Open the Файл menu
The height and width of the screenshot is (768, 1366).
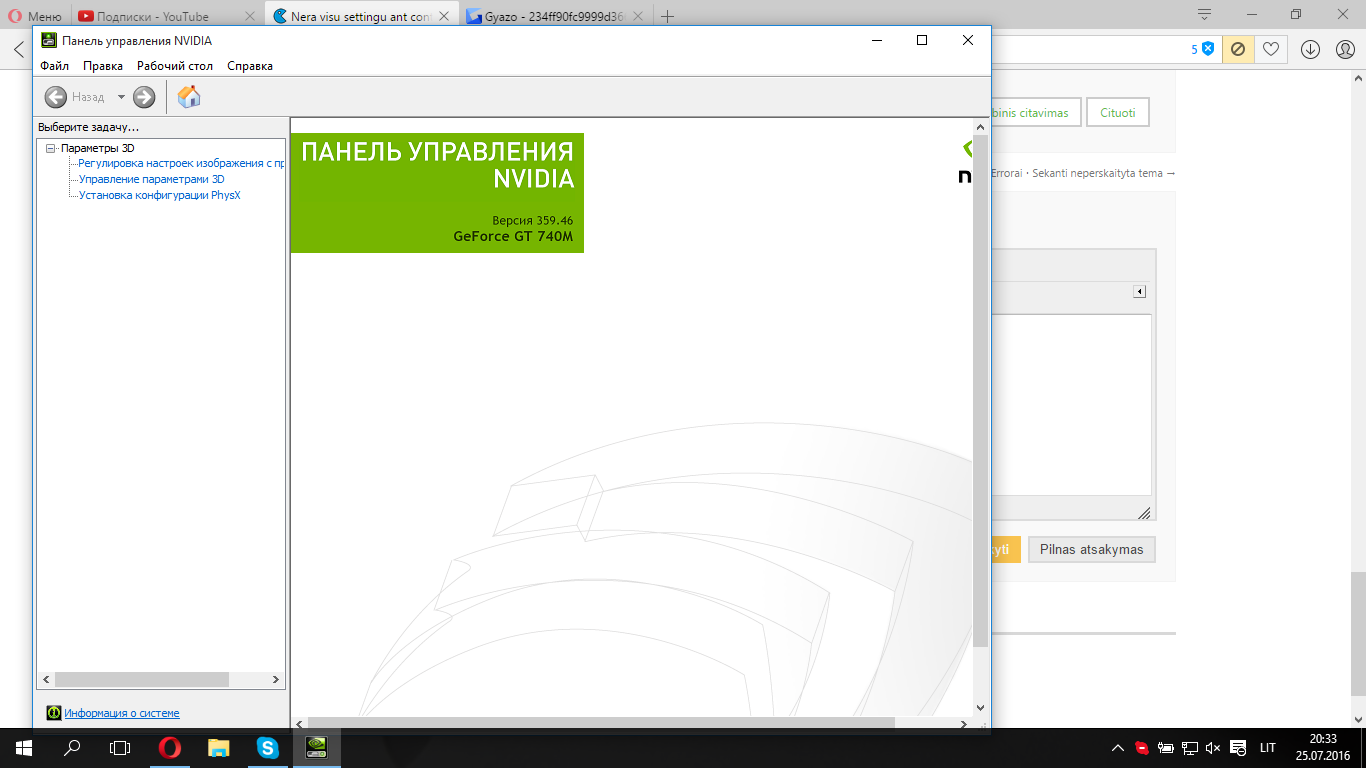point(54,66)
